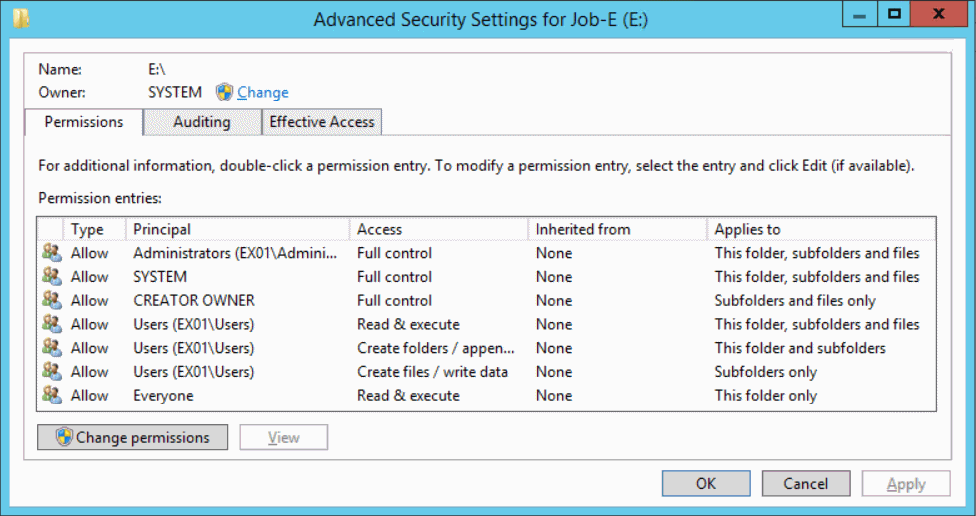976x516 pixels.
Task: Click the user group icon for the Everyone entry
Action: click(x=52, y=395)
